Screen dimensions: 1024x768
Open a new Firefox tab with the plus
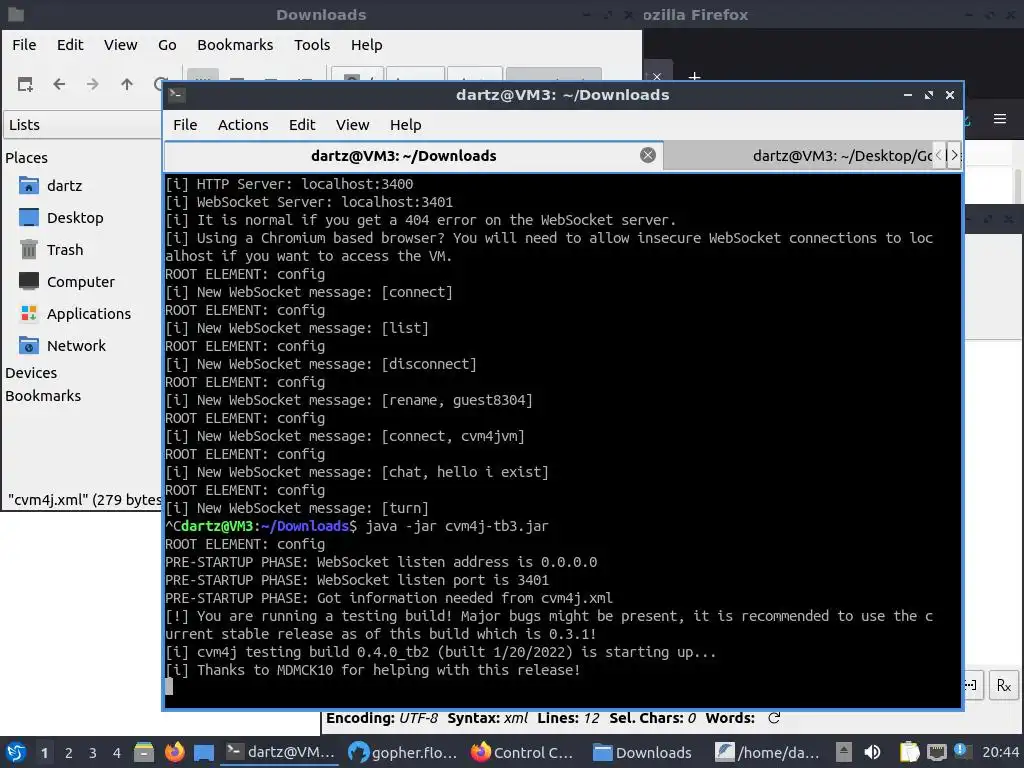click(694, 76)
